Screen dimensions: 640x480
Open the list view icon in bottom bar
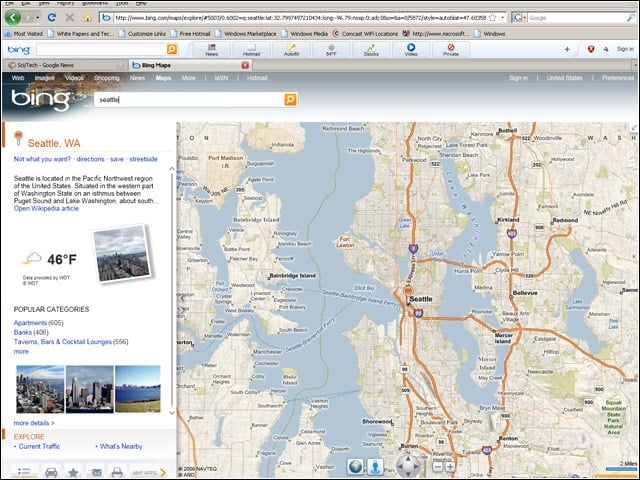click(x=24, y=472)
